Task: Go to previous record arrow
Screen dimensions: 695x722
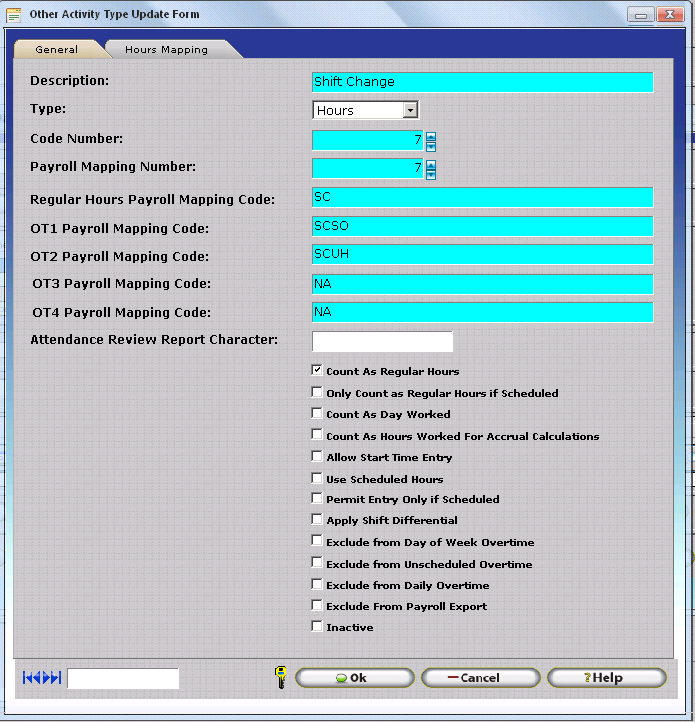Action: pos(36,678)
